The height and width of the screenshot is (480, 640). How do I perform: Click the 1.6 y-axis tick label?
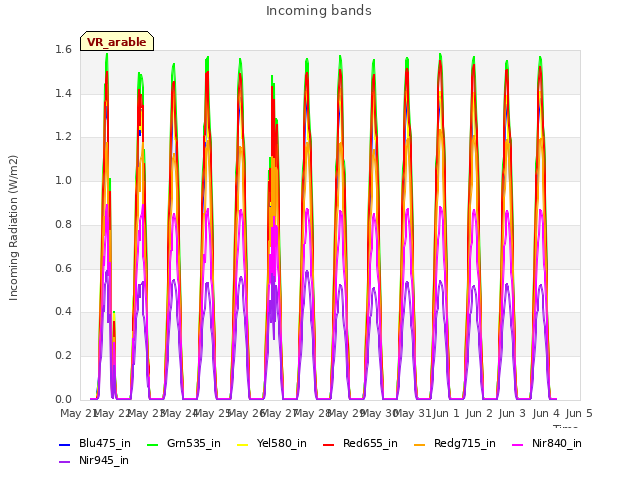click(63, 49)
